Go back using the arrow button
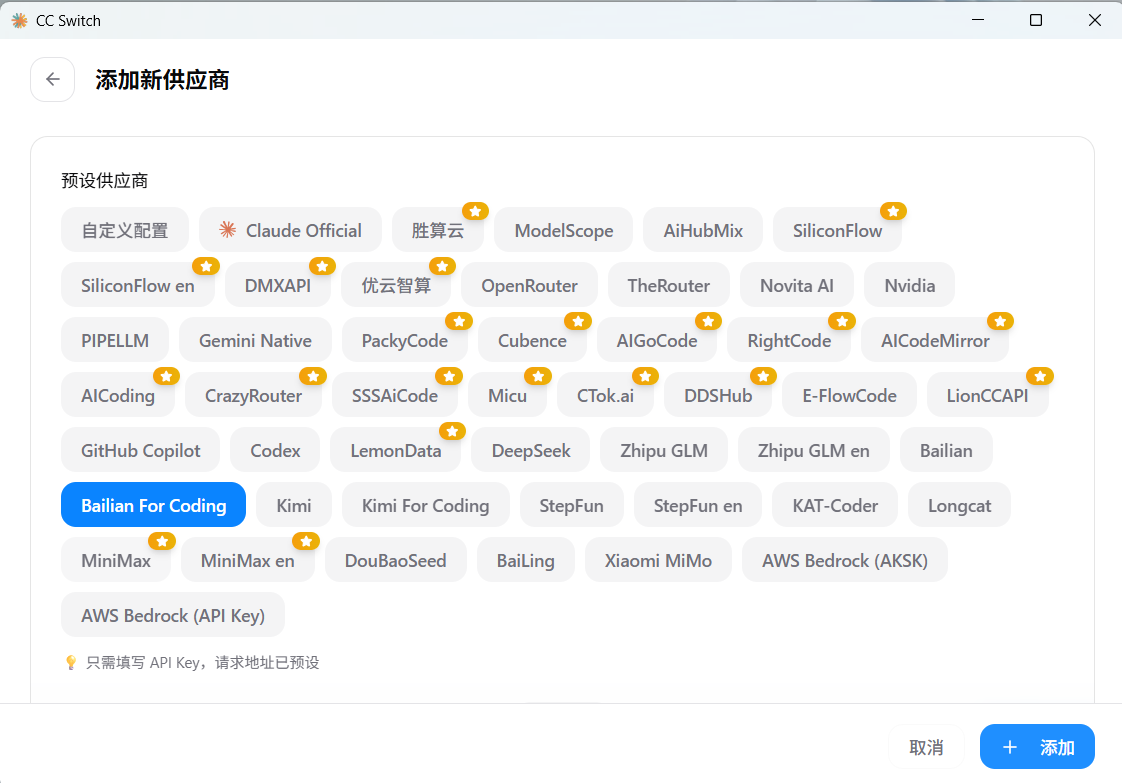The width and height of the screenshot is (1122, 783). [x=52, y=79]
